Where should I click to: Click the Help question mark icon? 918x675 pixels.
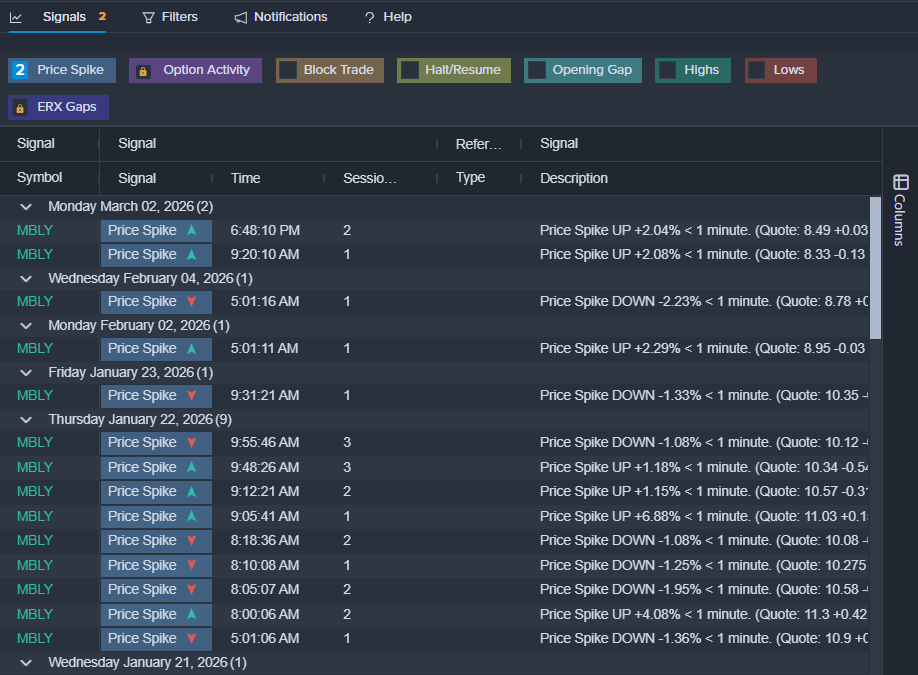coord(369,18)
